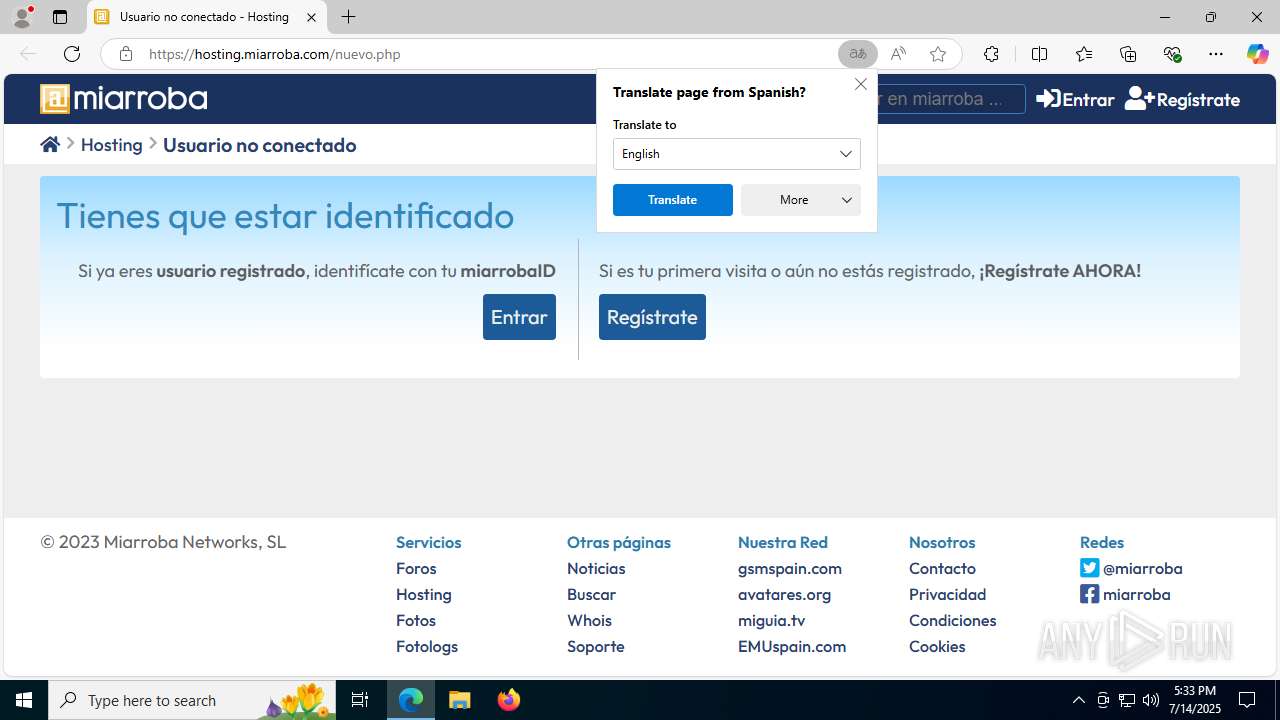Launch Firefox from the taskbar
This screenshot has width=1280, height=720.
click(x=509, y=700)
